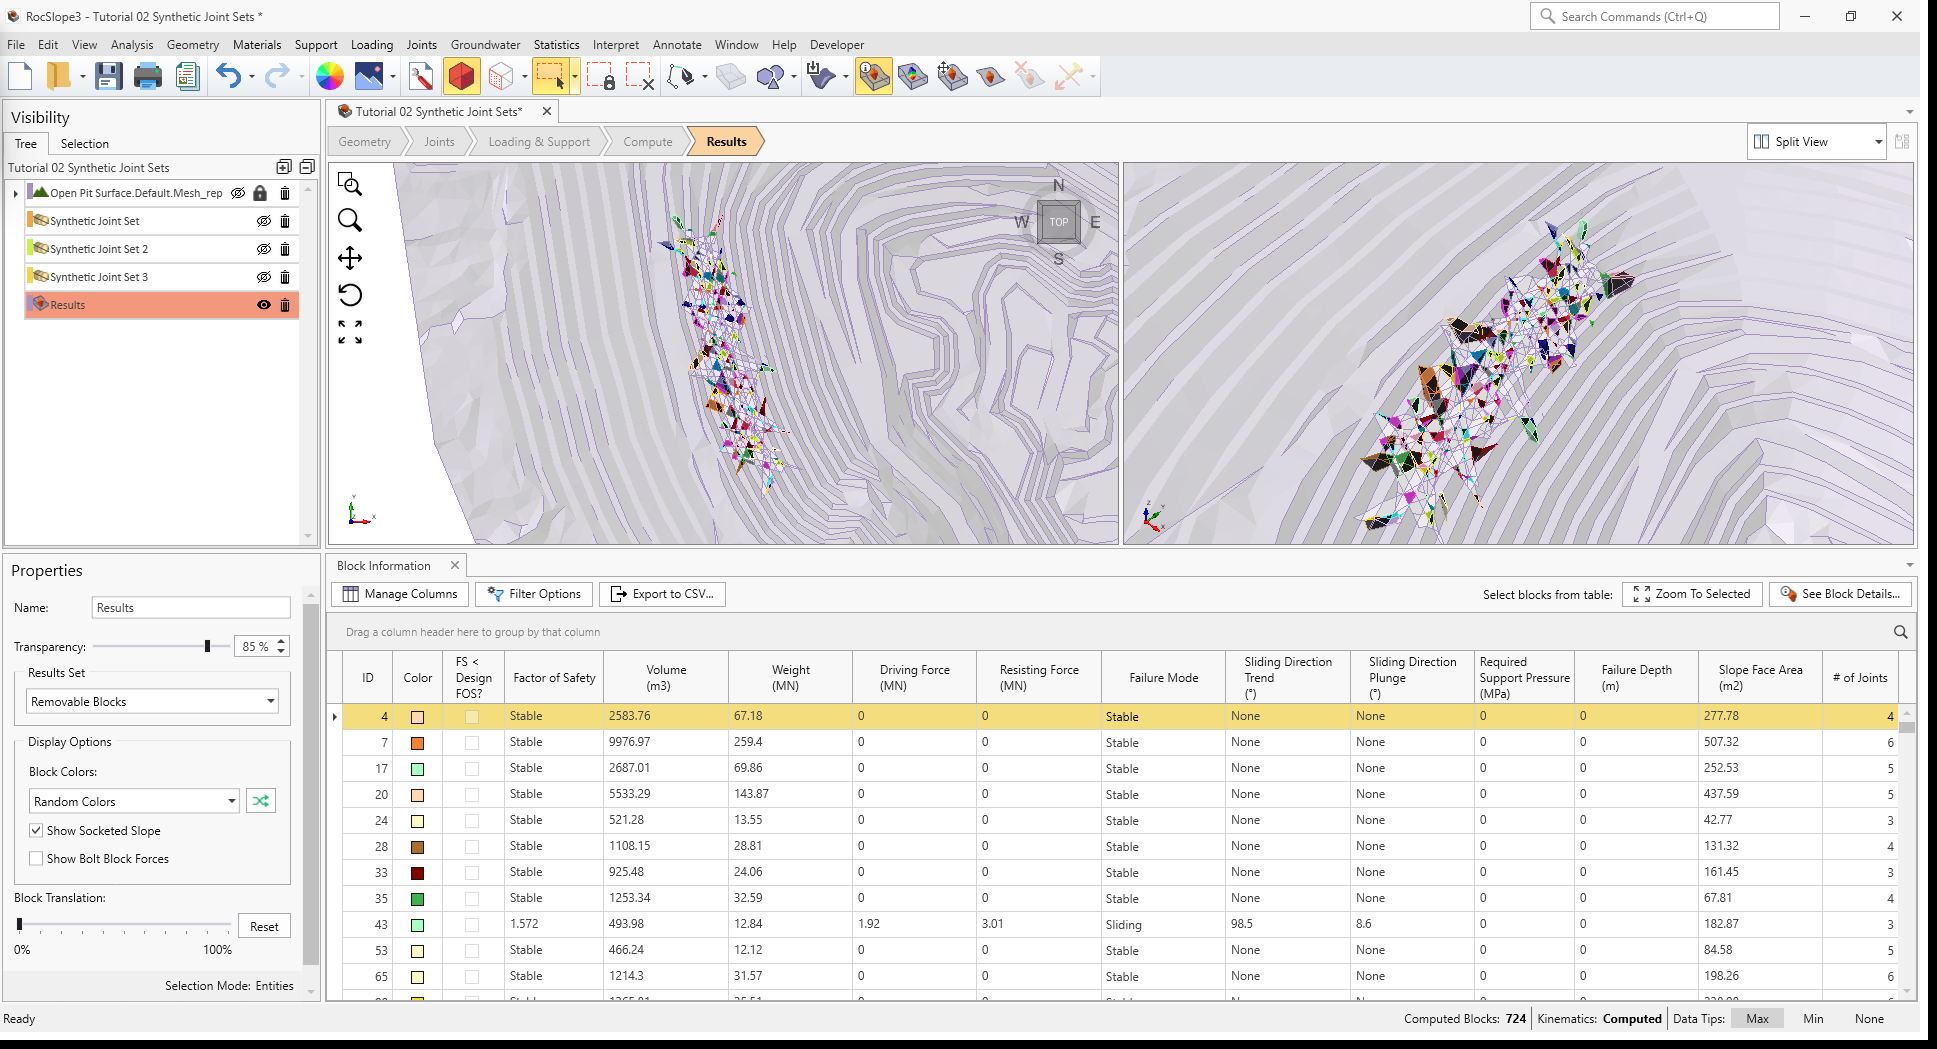Undo the last action
The image size is (1937, 1049).
pos(228,76)
